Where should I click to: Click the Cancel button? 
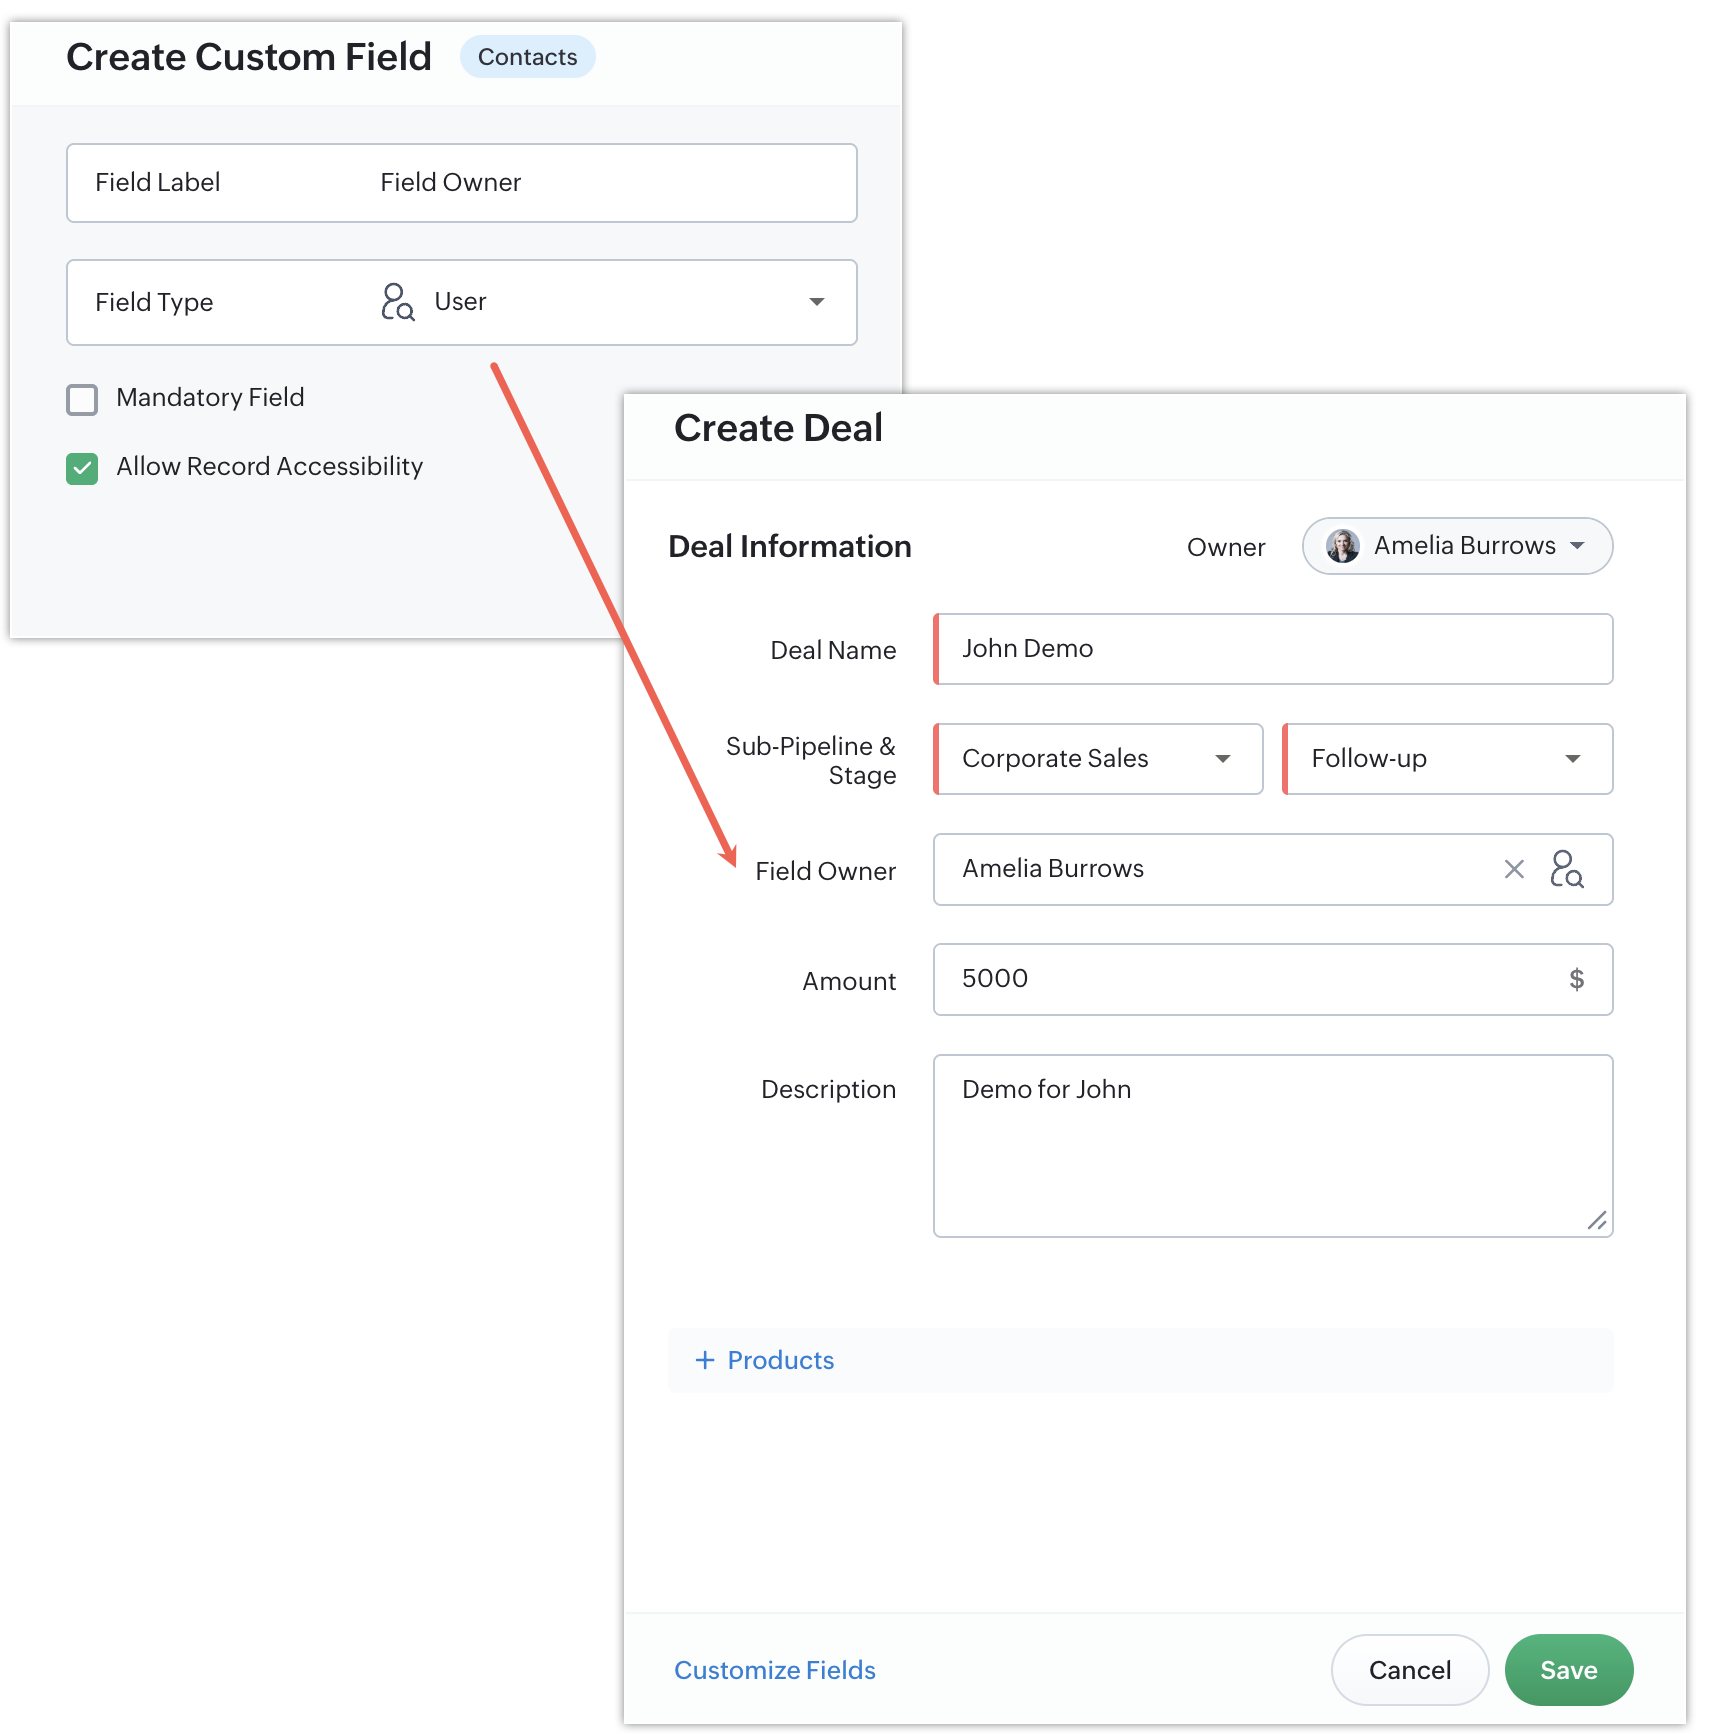click(1409, 1670)
